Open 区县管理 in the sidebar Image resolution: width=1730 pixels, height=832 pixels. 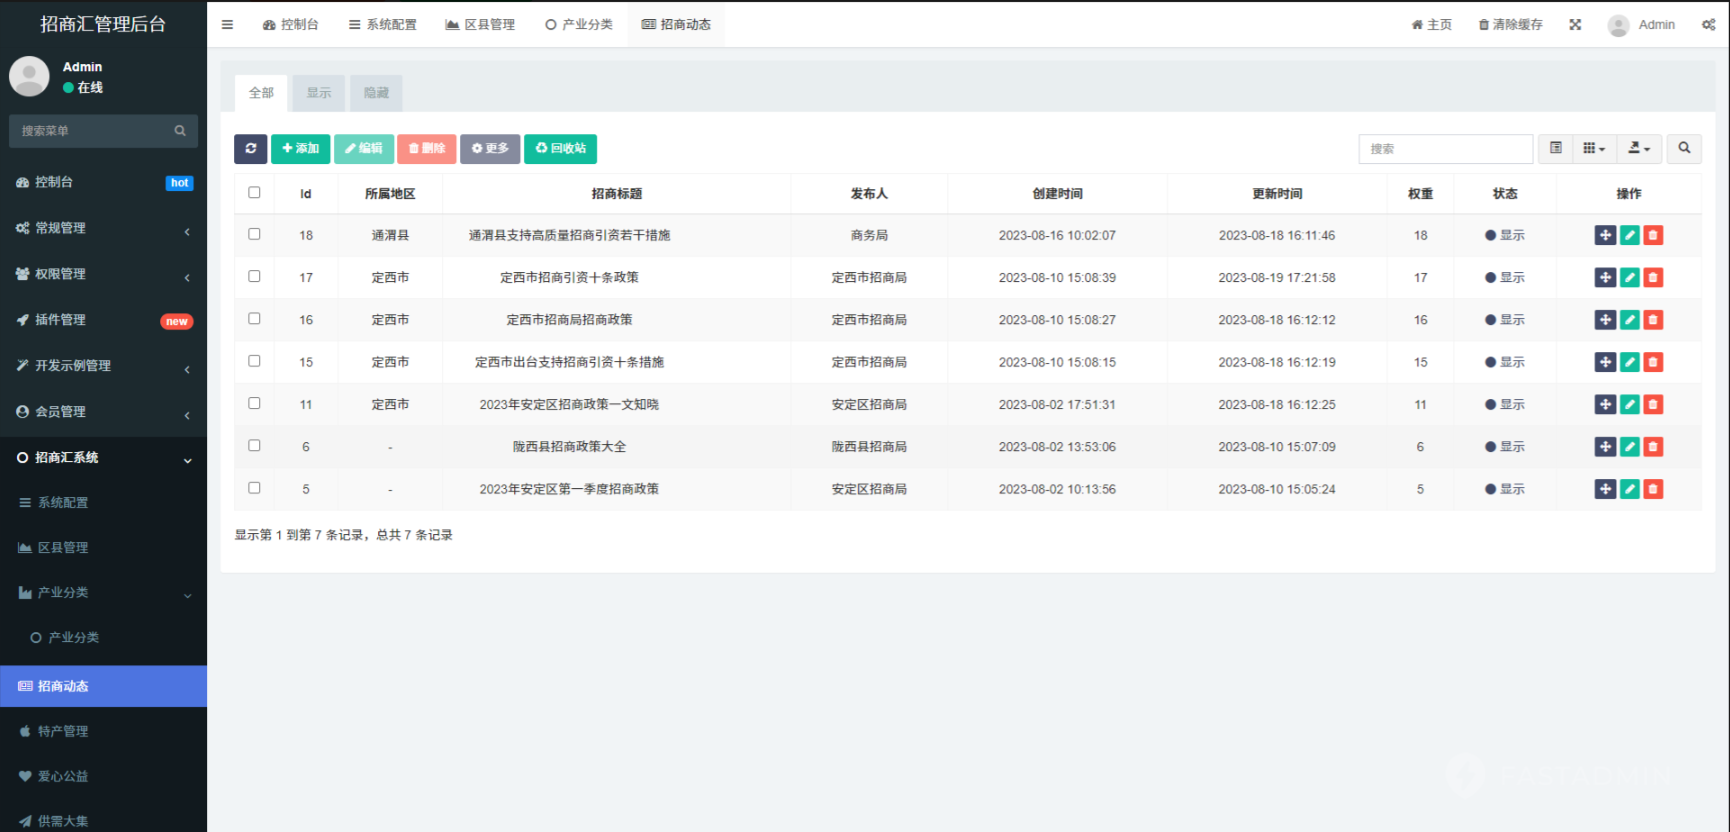tap(103, 547)
